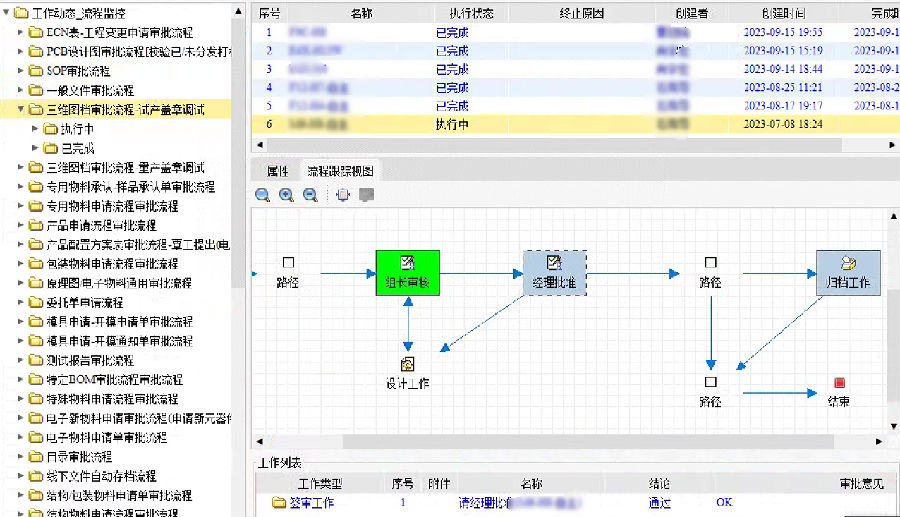Expand the ECN表-工程变更申请审批流程 node
This screenshot has width=900, height=517.
coord(21,32)
